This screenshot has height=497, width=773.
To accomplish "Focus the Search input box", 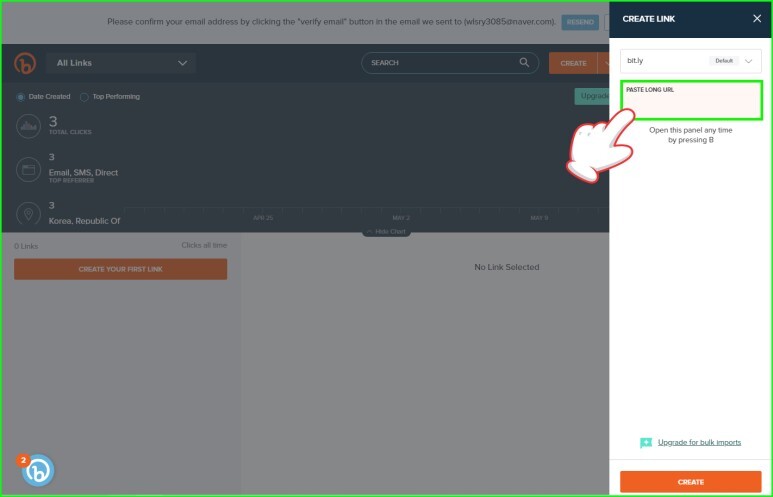I will (450, 63).
